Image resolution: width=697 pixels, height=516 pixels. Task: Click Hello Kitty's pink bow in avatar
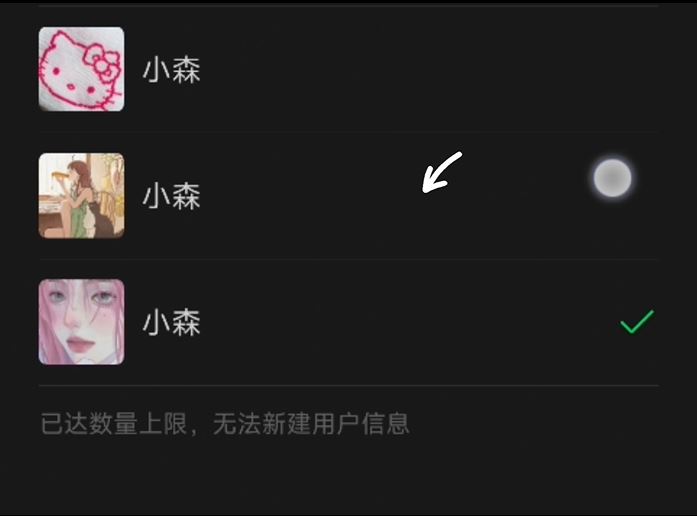click(103, 64)
